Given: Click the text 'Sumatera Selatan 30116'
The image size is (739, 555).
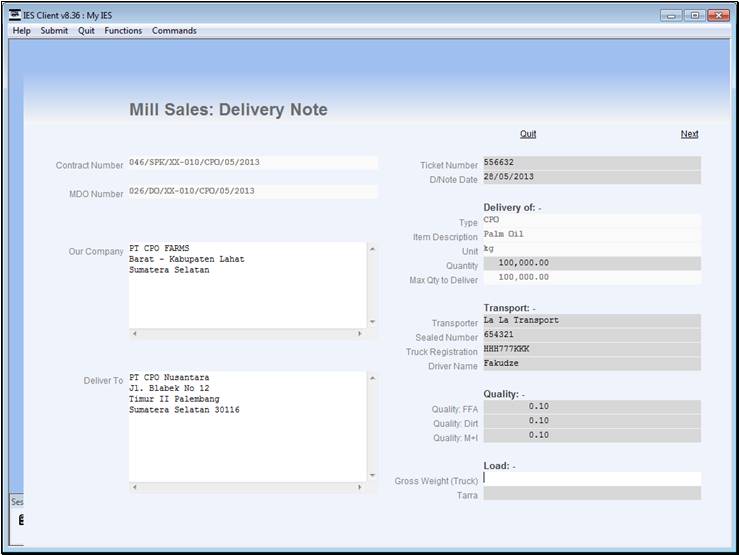Looking at the screenshot, I should coord(184,410).
